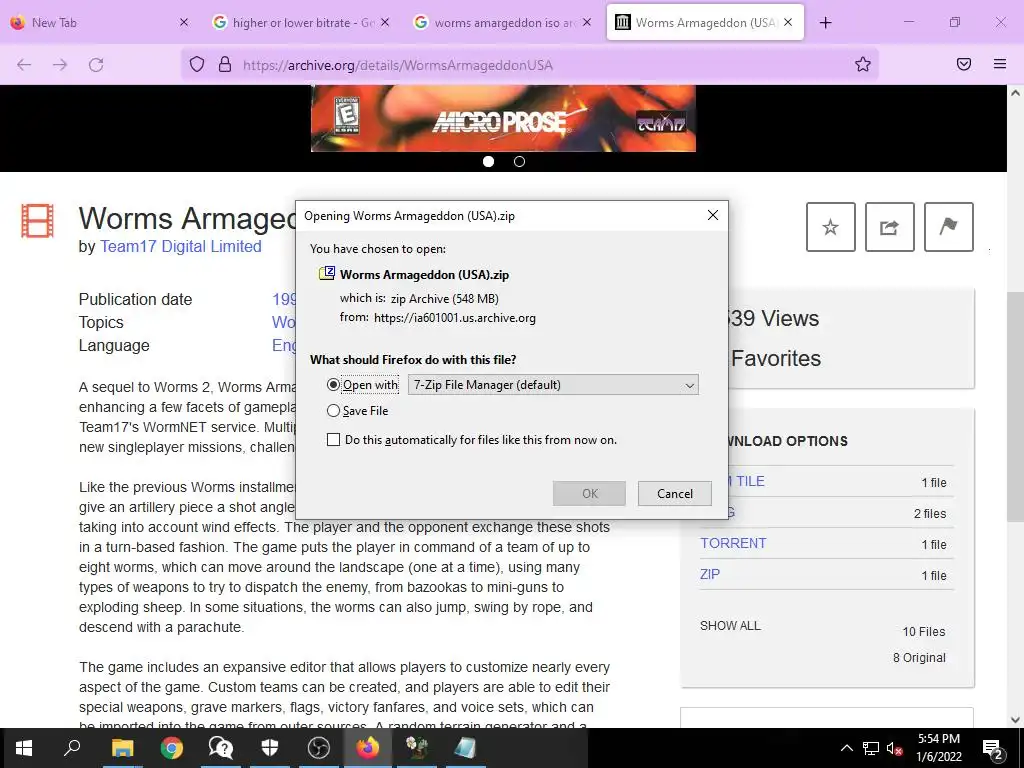This screenshot has width=1024, height=768.
Task: Open a new tab with plus button
Action: 825,23
